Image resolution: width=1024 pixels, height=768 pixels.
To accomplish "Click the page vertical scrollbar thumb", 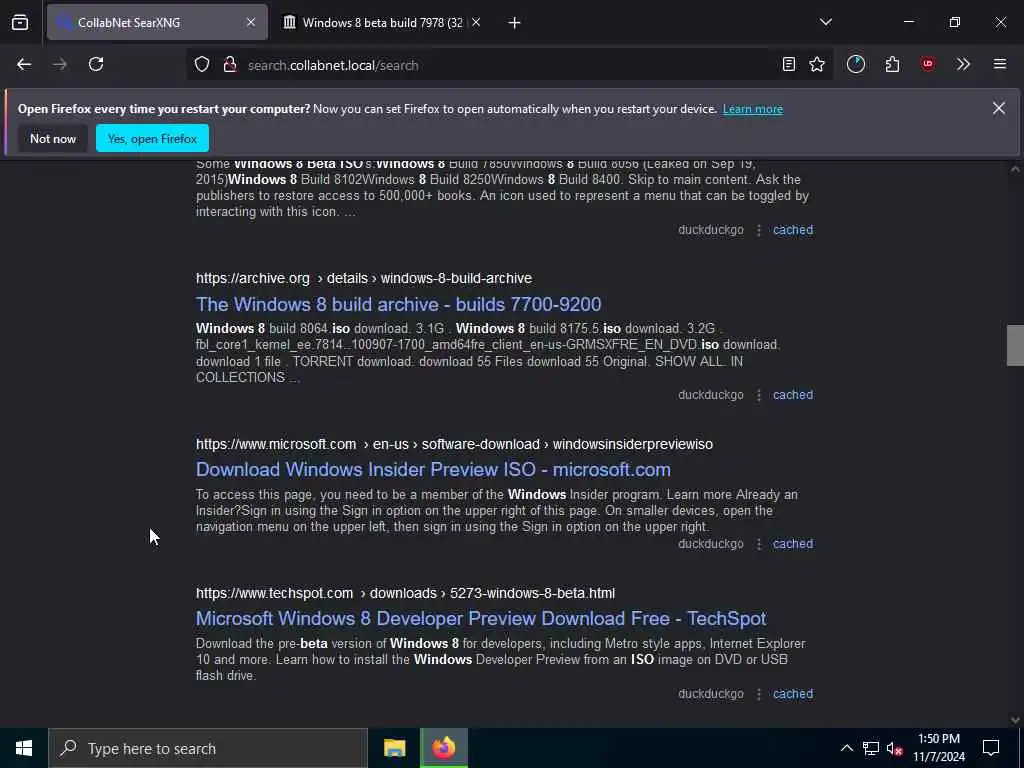I will coord(1015,345).
